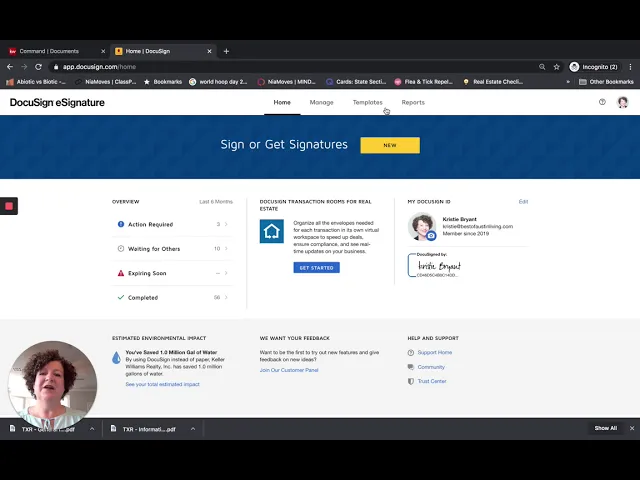Open the Bookmarks star folder in bookmarks bar

[163, 82]
